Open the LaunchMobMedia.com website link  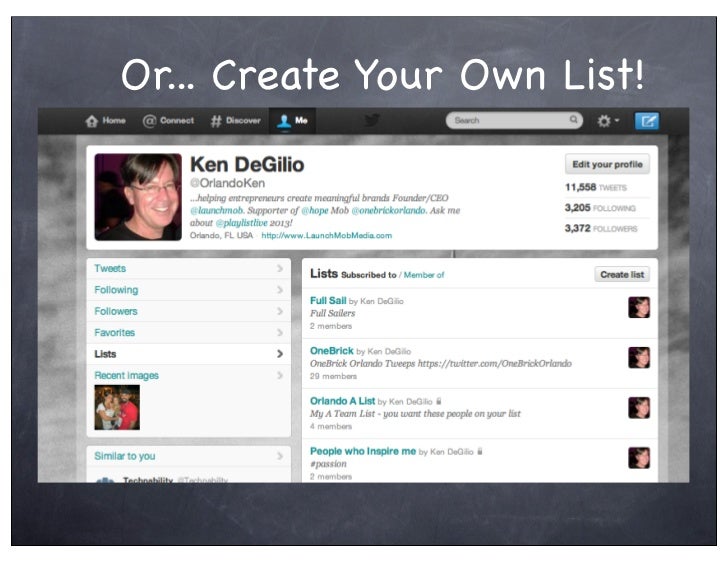tap(327, 236)
